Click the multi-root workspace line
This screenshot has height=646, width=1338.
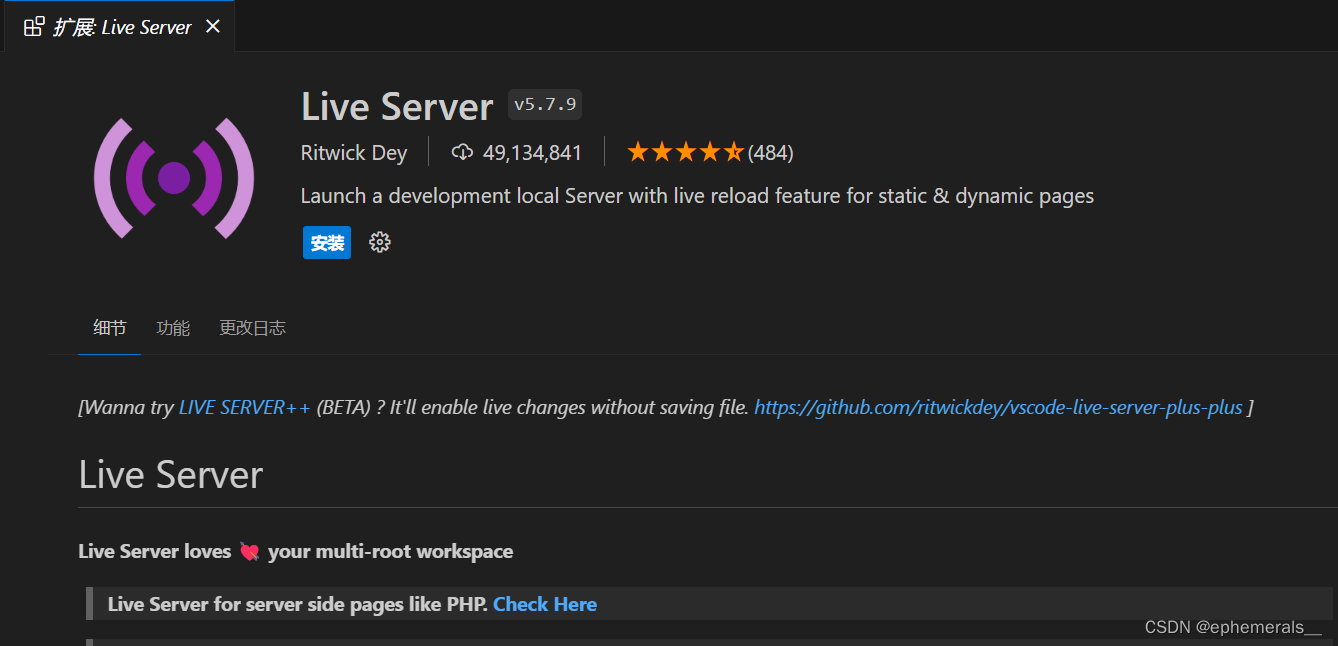[296, 552]
